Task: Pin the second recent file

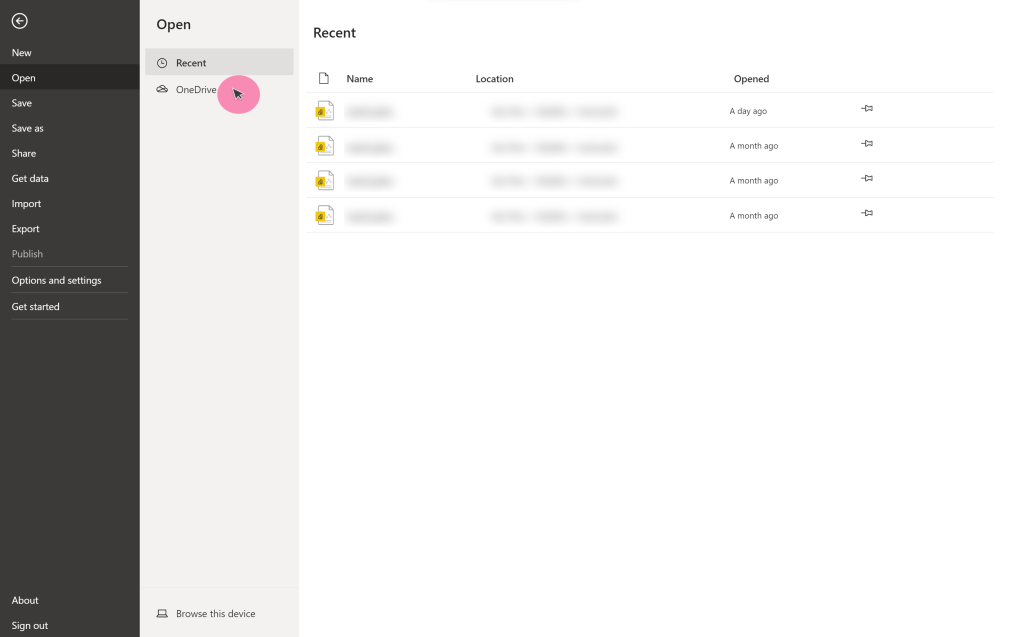Action: 866,142
